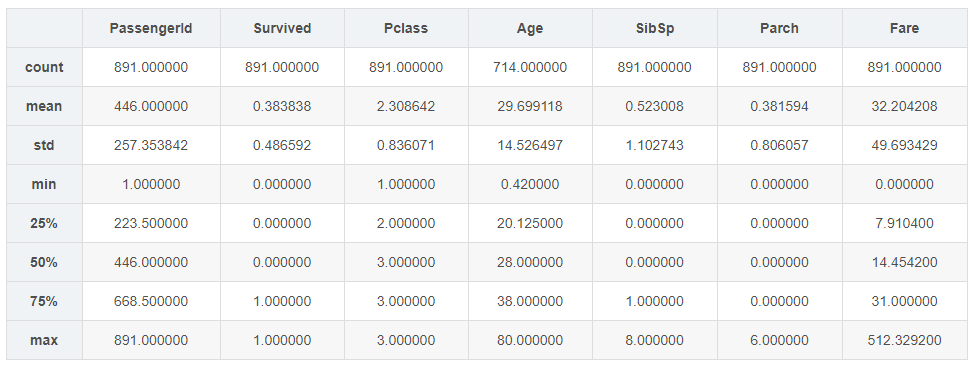This screenshot has height=369, width=979.
Task: Click the count row label
Action: [44, 67]
